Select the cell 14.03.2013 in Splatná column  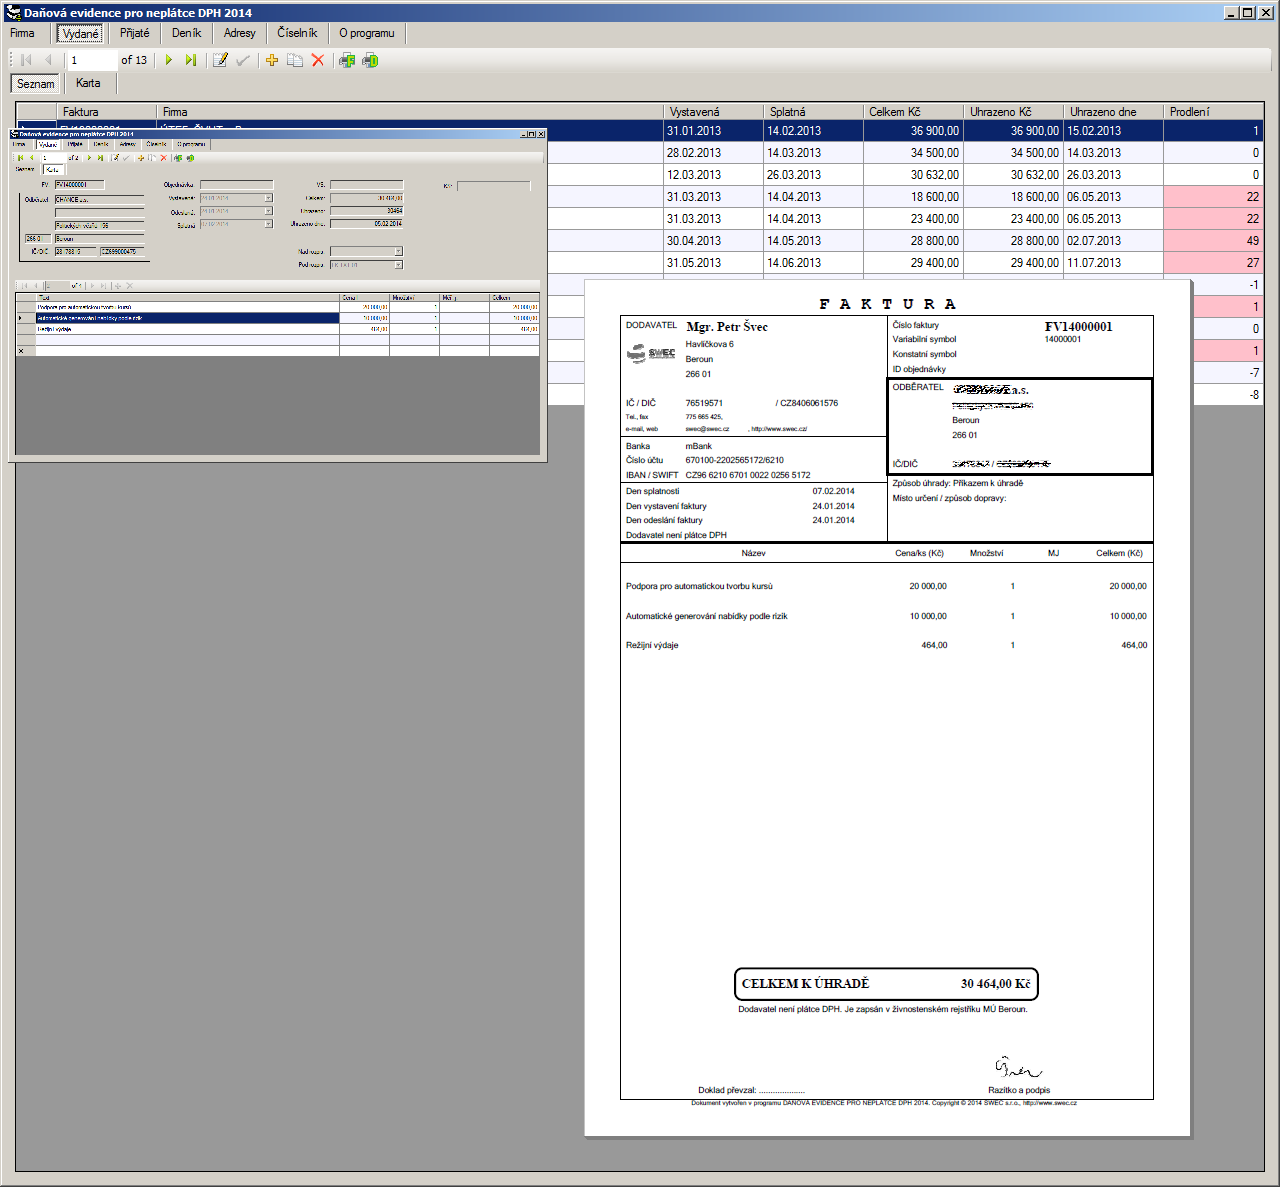[814, 153]
